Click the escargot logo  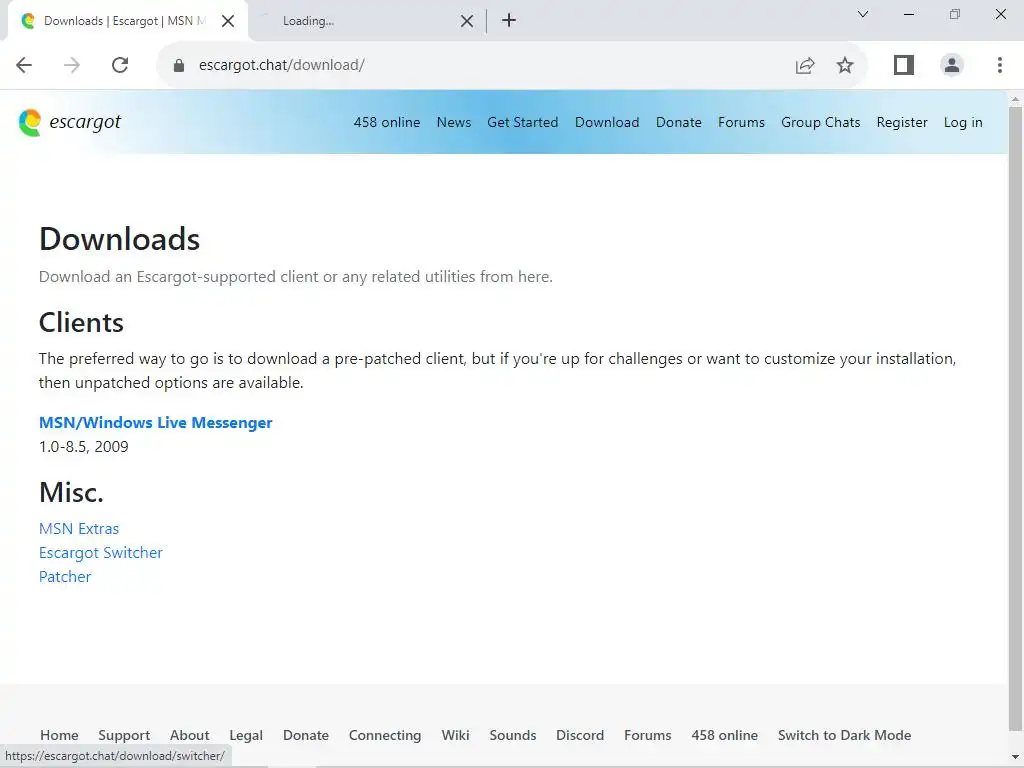point(70,122)
